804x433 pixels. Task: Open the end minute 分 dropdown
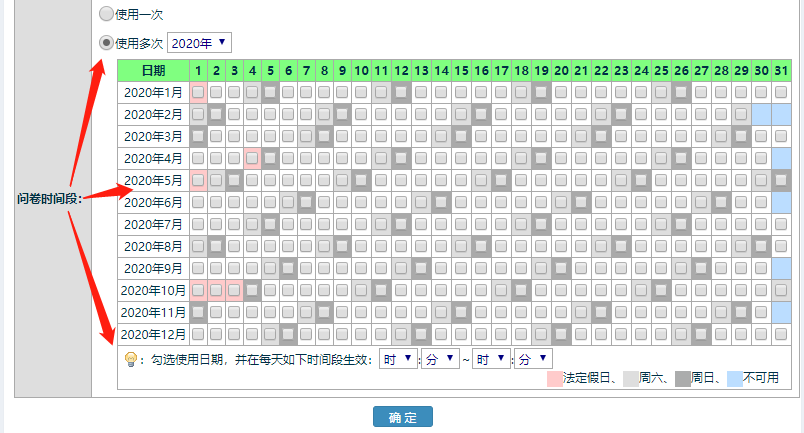[531, 358]
